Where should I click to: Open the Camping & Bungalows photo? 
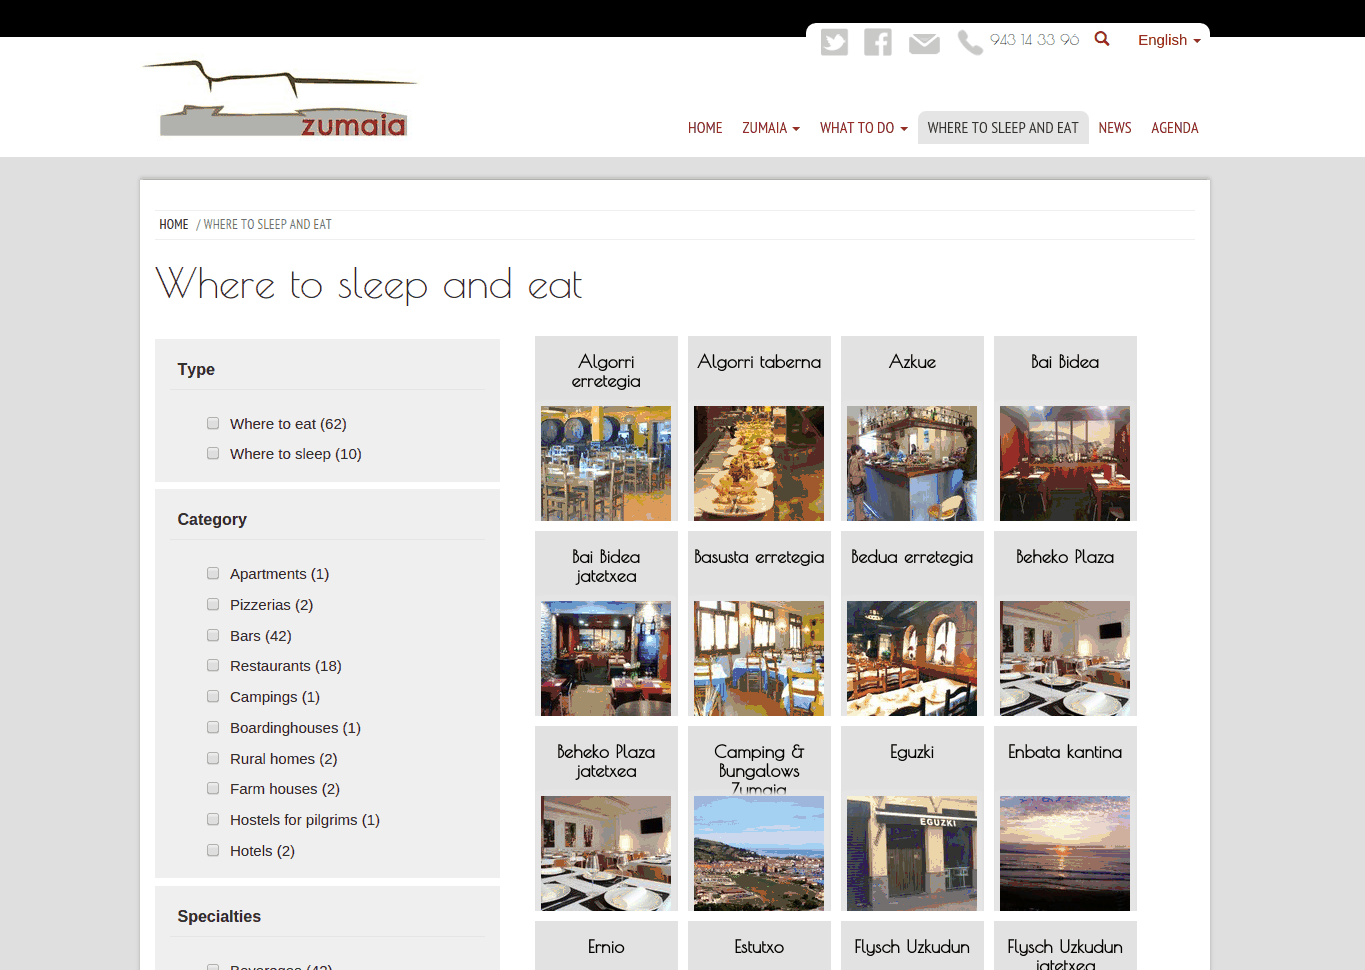tap(759, 853)
